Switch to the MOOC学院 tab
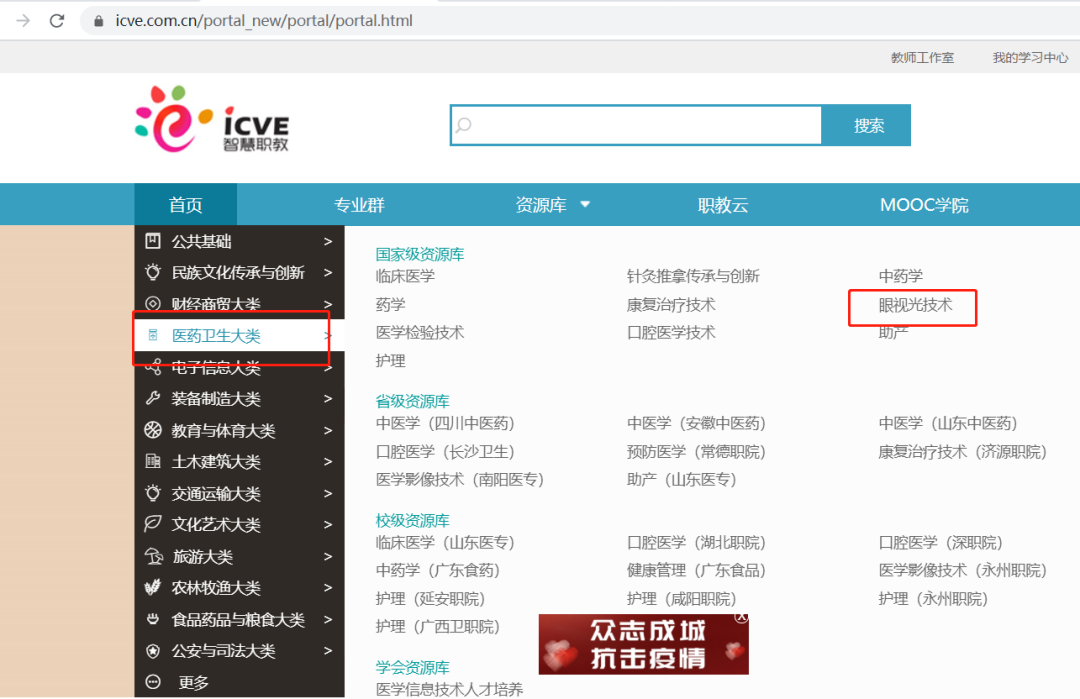Screen dimensions: 1080x699 pyautogui.click(x=924, y=205)
